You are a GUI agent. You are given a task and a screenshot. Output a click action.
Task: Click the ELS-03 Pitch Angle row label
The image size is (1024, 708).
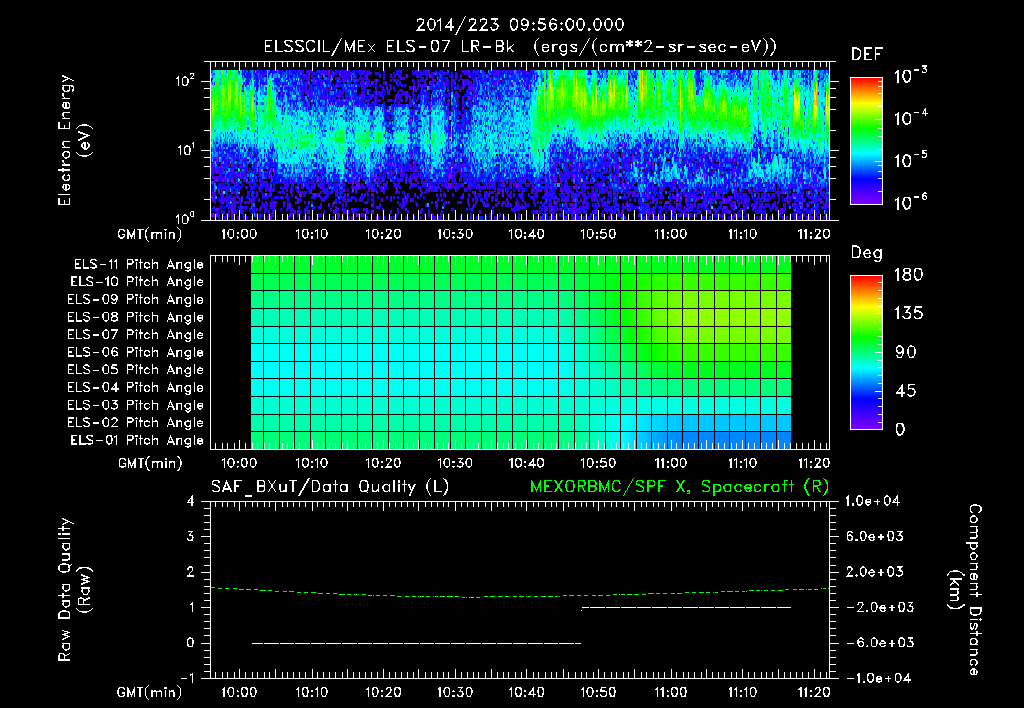click(x=136, y=406)
